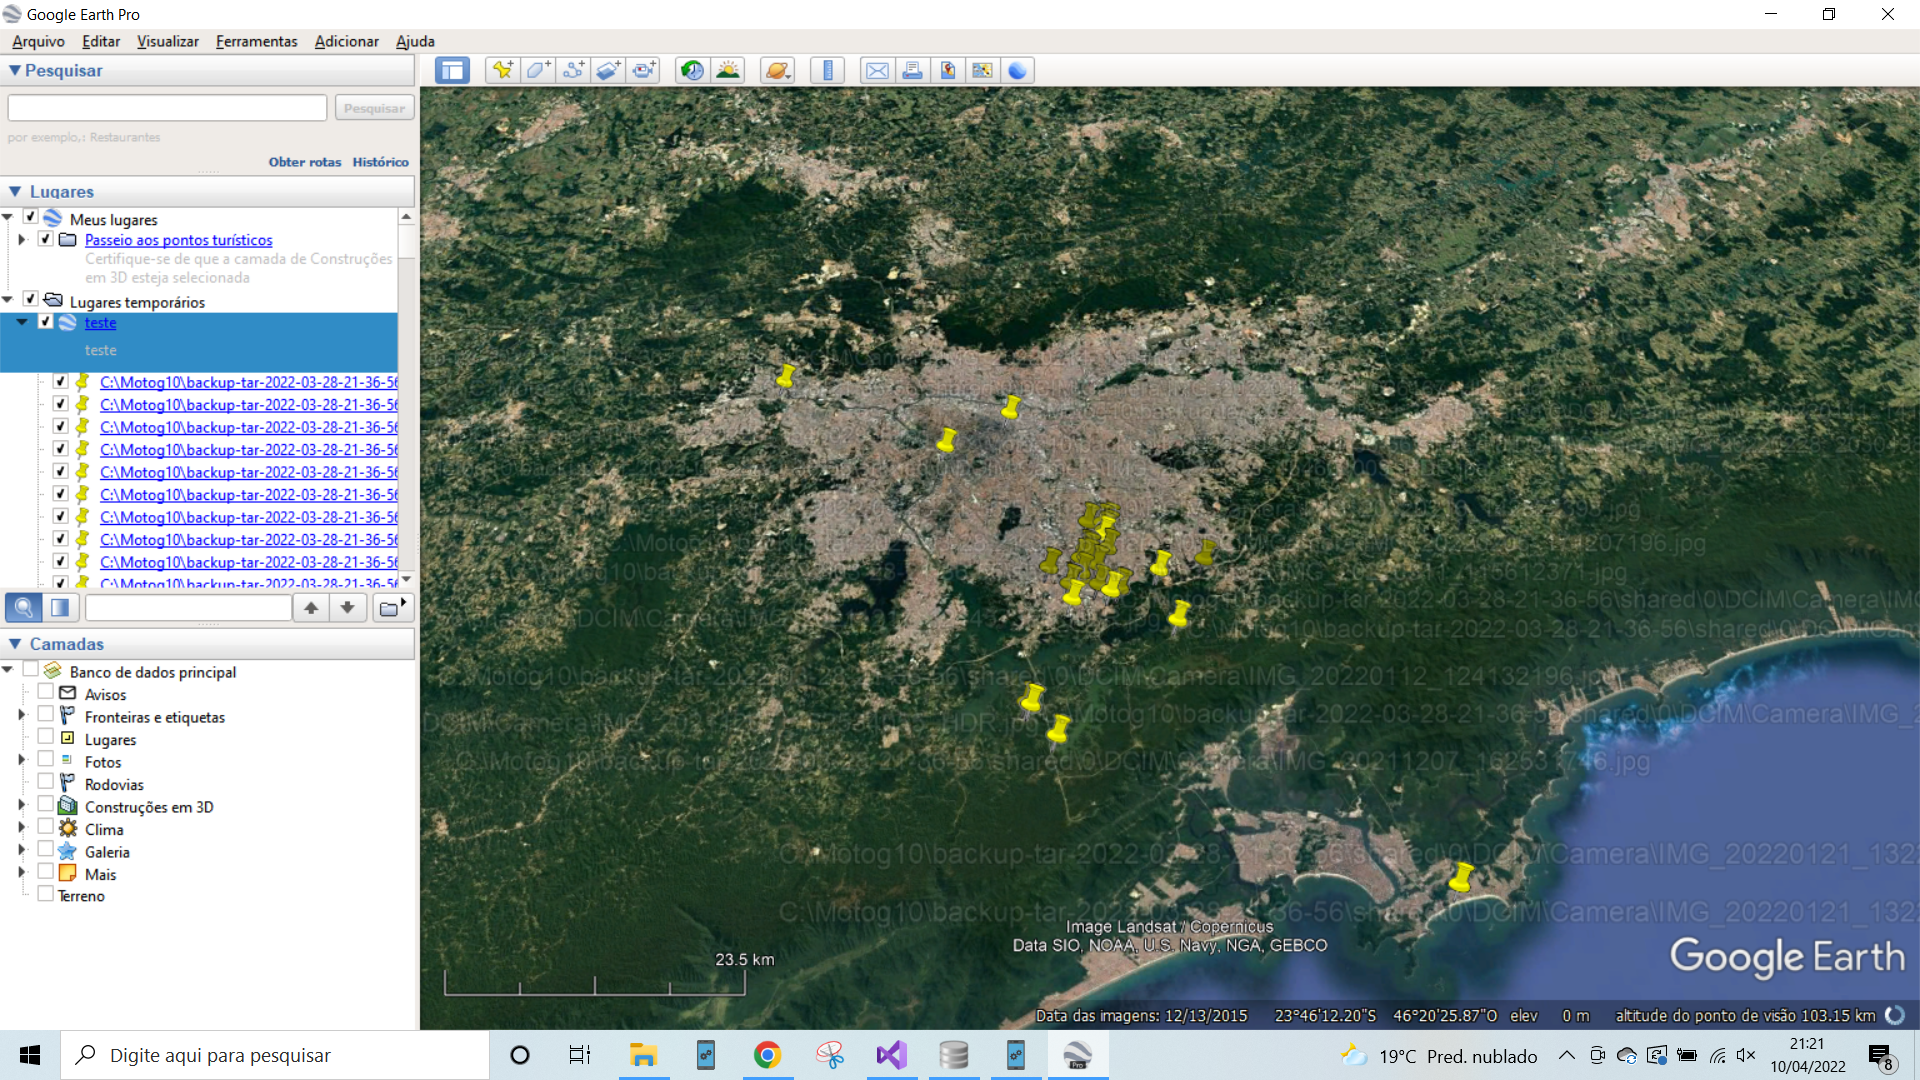Open Visual Studio from the taskbar
This screenshot has height=1080, width=1920.
click(891, 1055)
